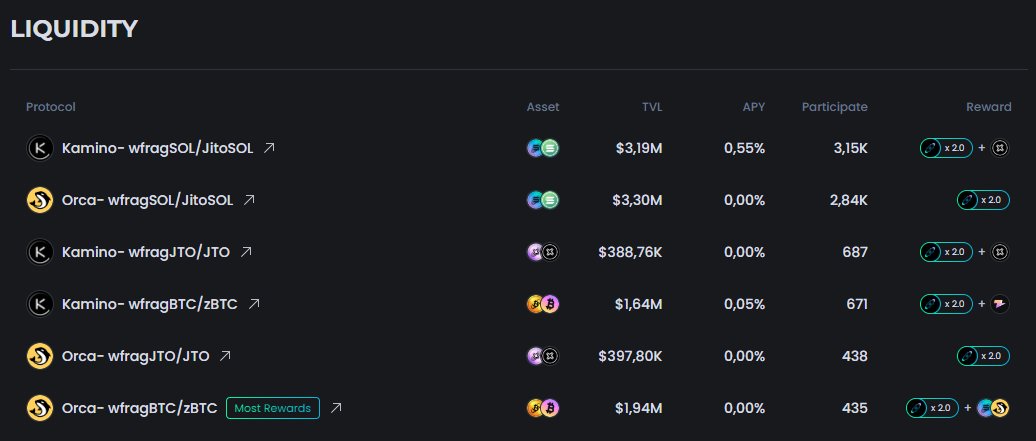Viewport: 1036px width, 441px height.
Task: Click the x 2.0 reward badge for Orca wfragSOL/JitoSOL
Action: (x=983, y=200)
